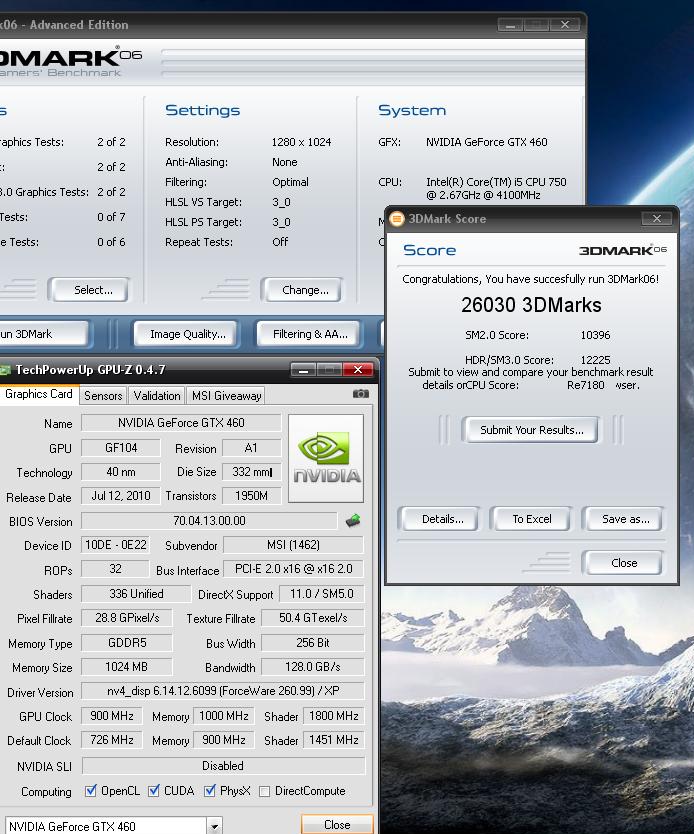Click the Shaders 336 Unified field
The height and width of the screenshot is (834, 694).
pyautogui.click(x=136, y=594)
